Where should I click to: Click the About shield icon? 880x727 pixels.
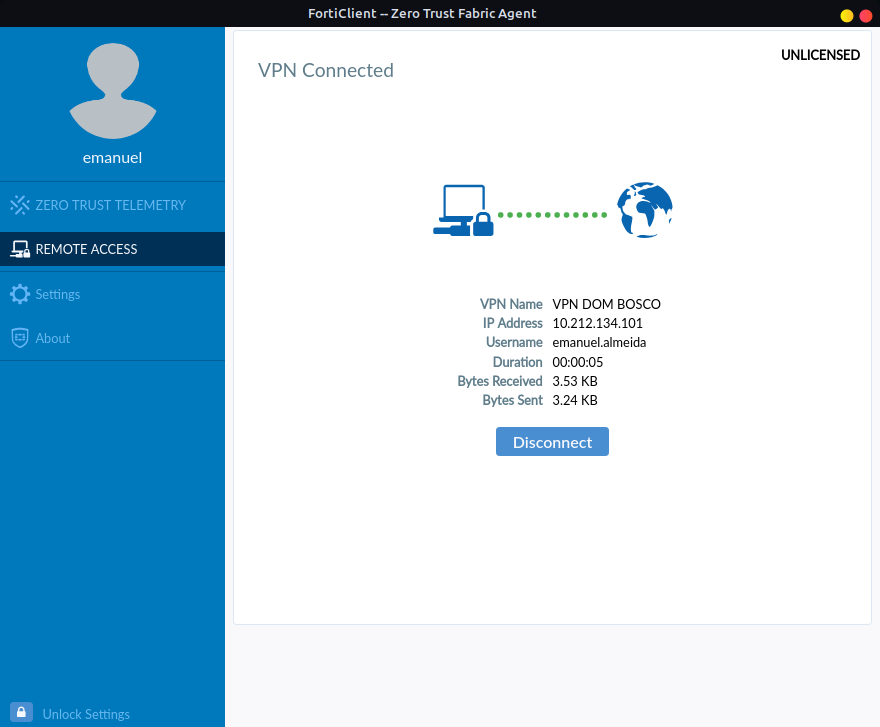pyautogui.click(x=20, y=338)
